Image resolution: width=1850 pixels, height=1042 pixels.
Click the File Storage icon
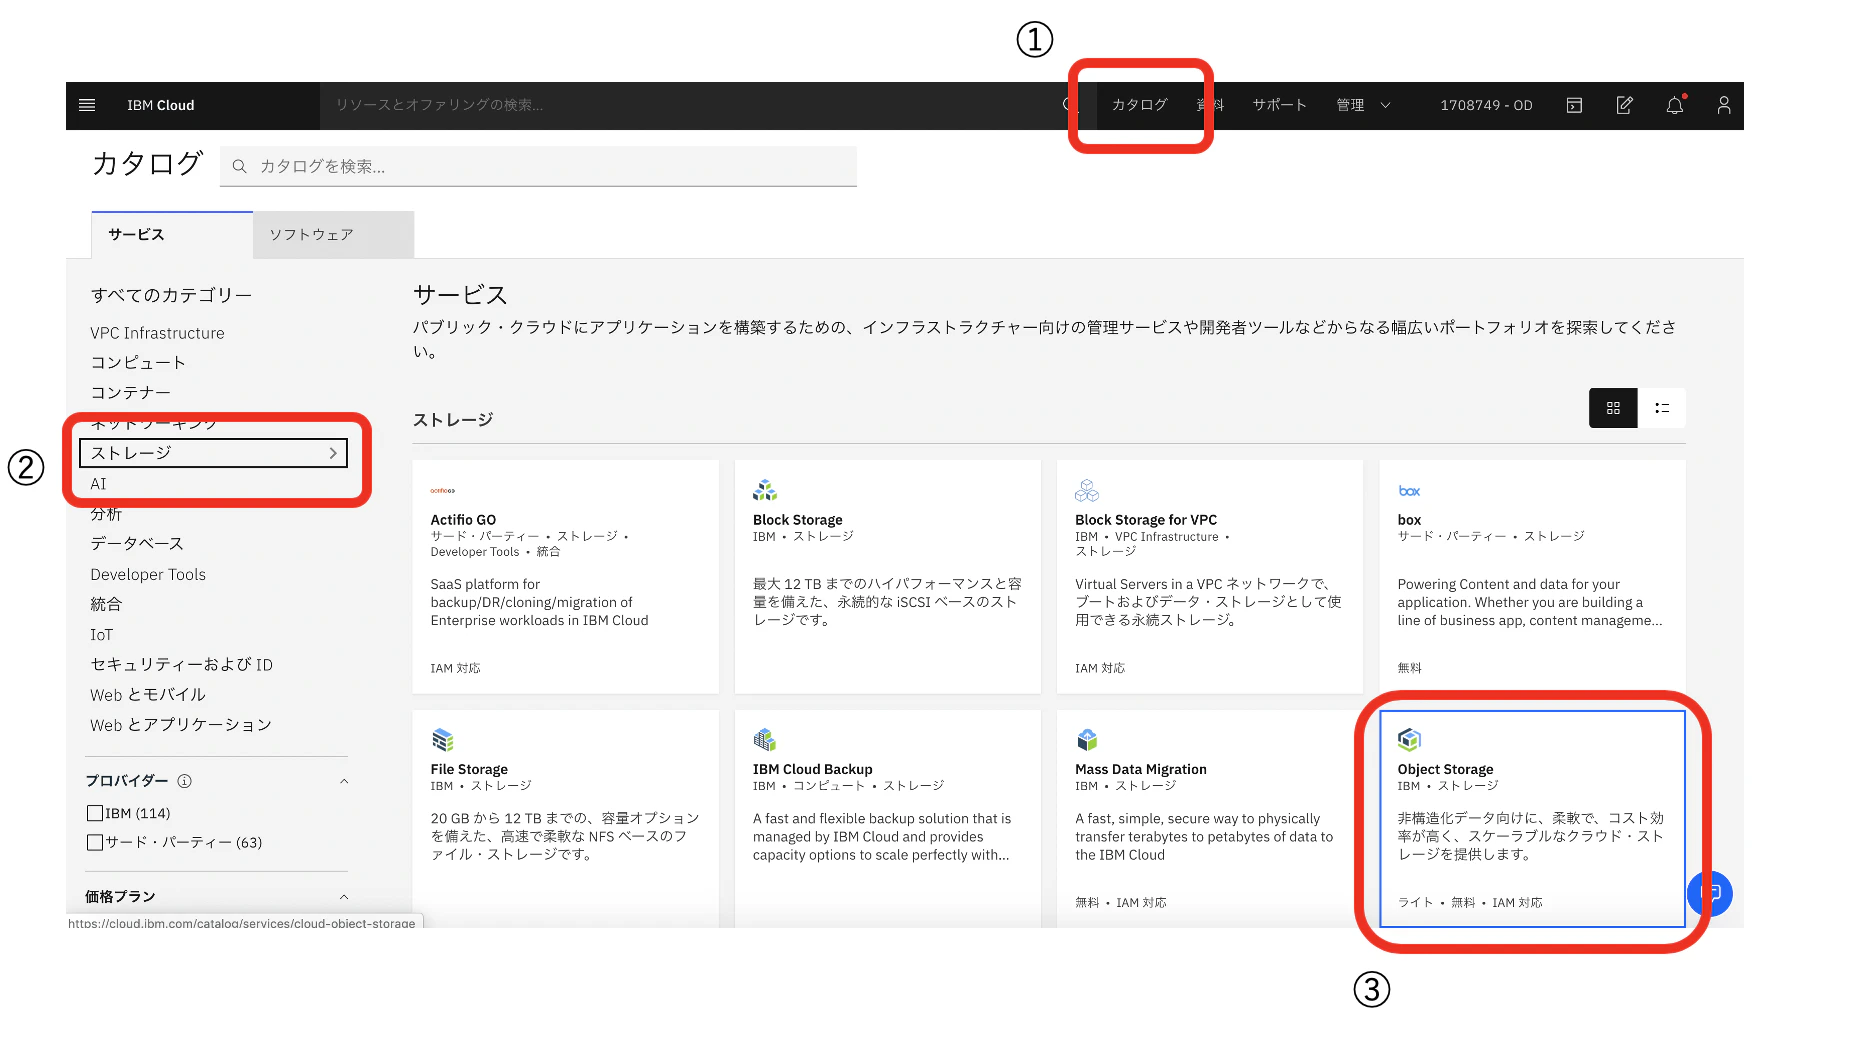point(443,740)
